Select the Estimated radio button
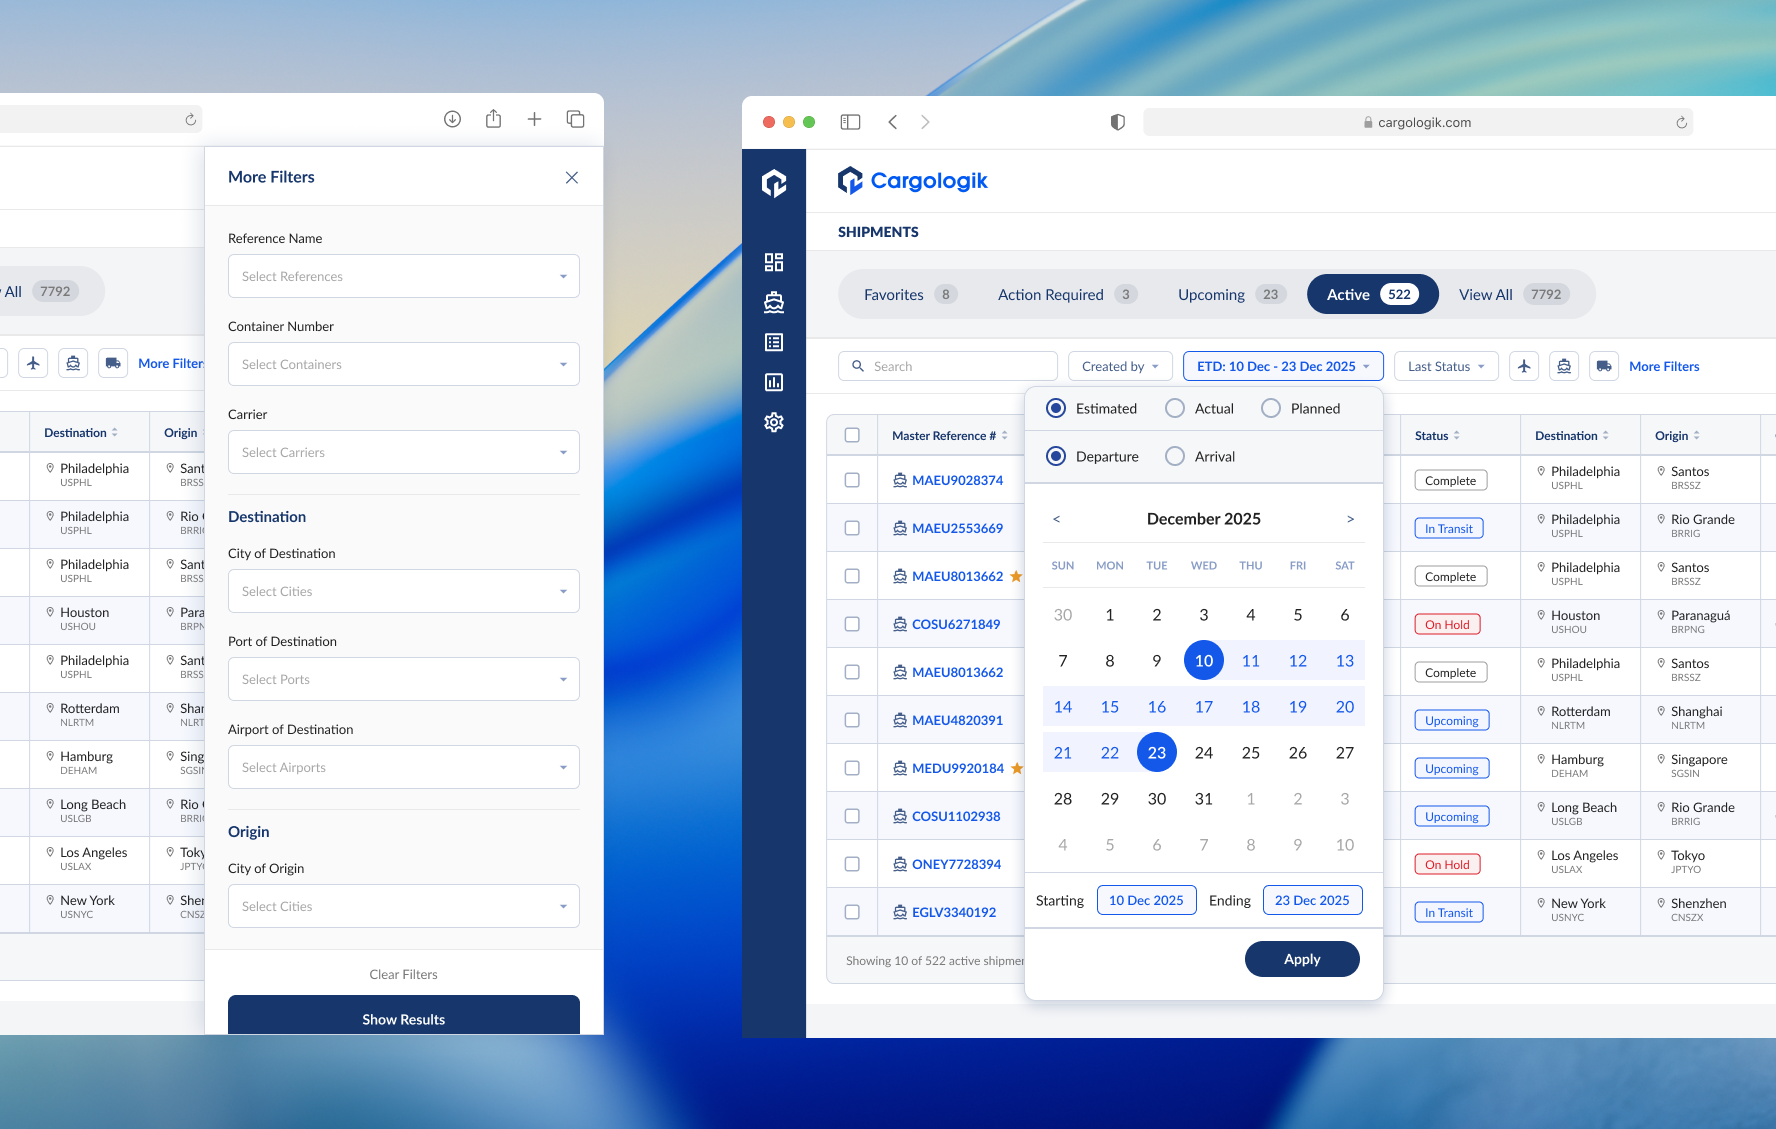The width and height of the screenshot is (1776, 1129). click(x=1056, y=408)
